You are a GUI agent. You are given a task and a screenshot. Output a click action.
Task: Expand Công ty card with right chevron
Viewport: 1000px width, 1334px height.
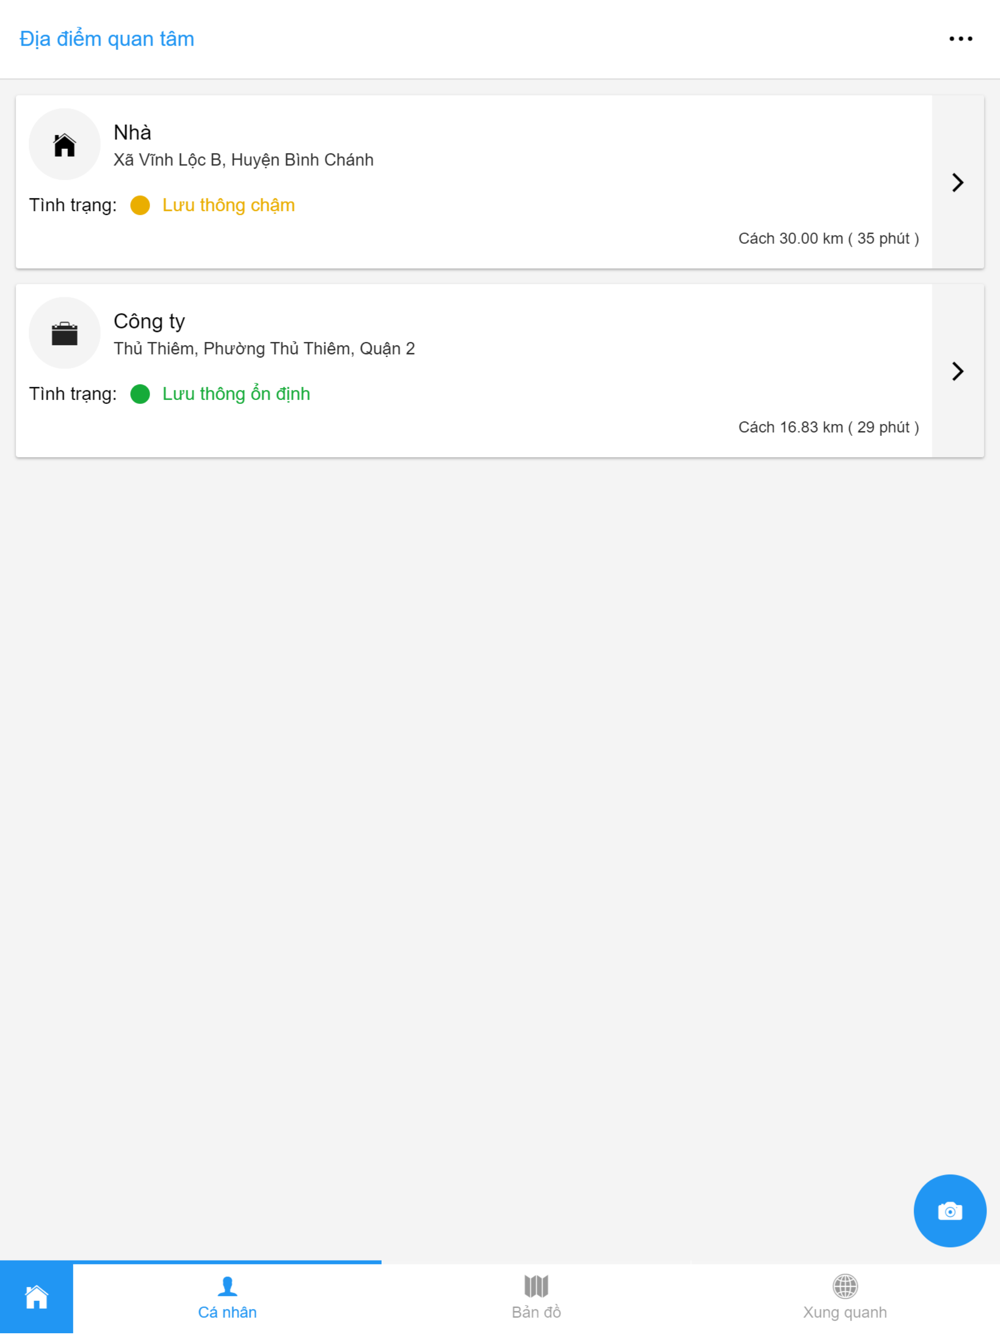tap(958, 371)
